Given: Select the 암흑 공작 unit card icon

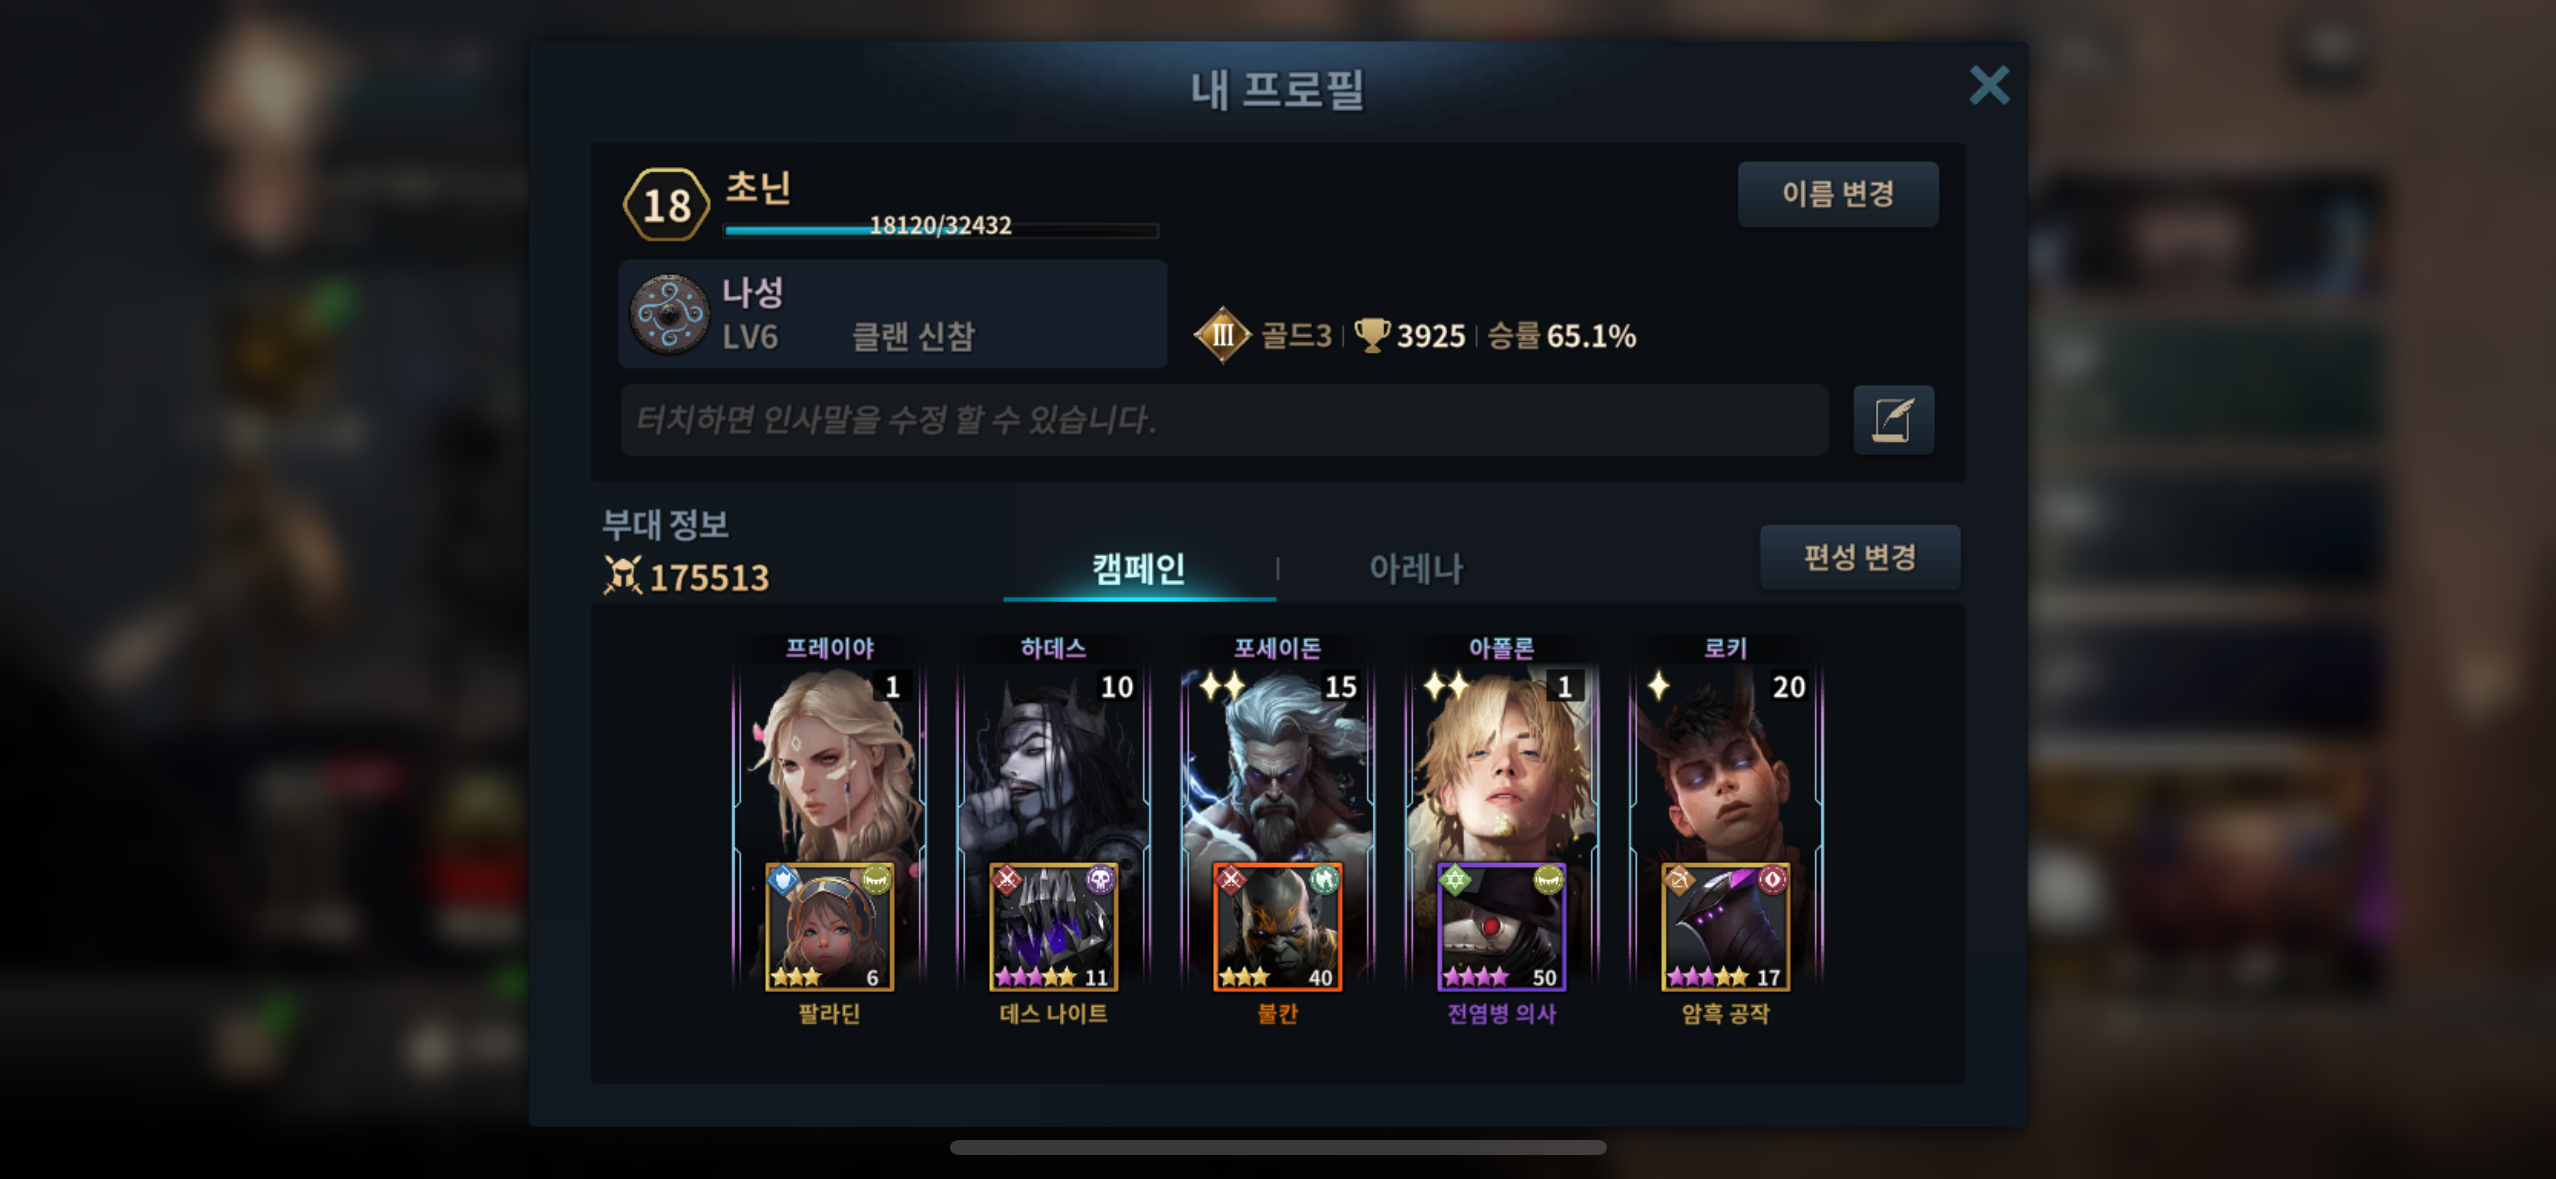Looking at the screenshot, I should (x=1725, y=927).
